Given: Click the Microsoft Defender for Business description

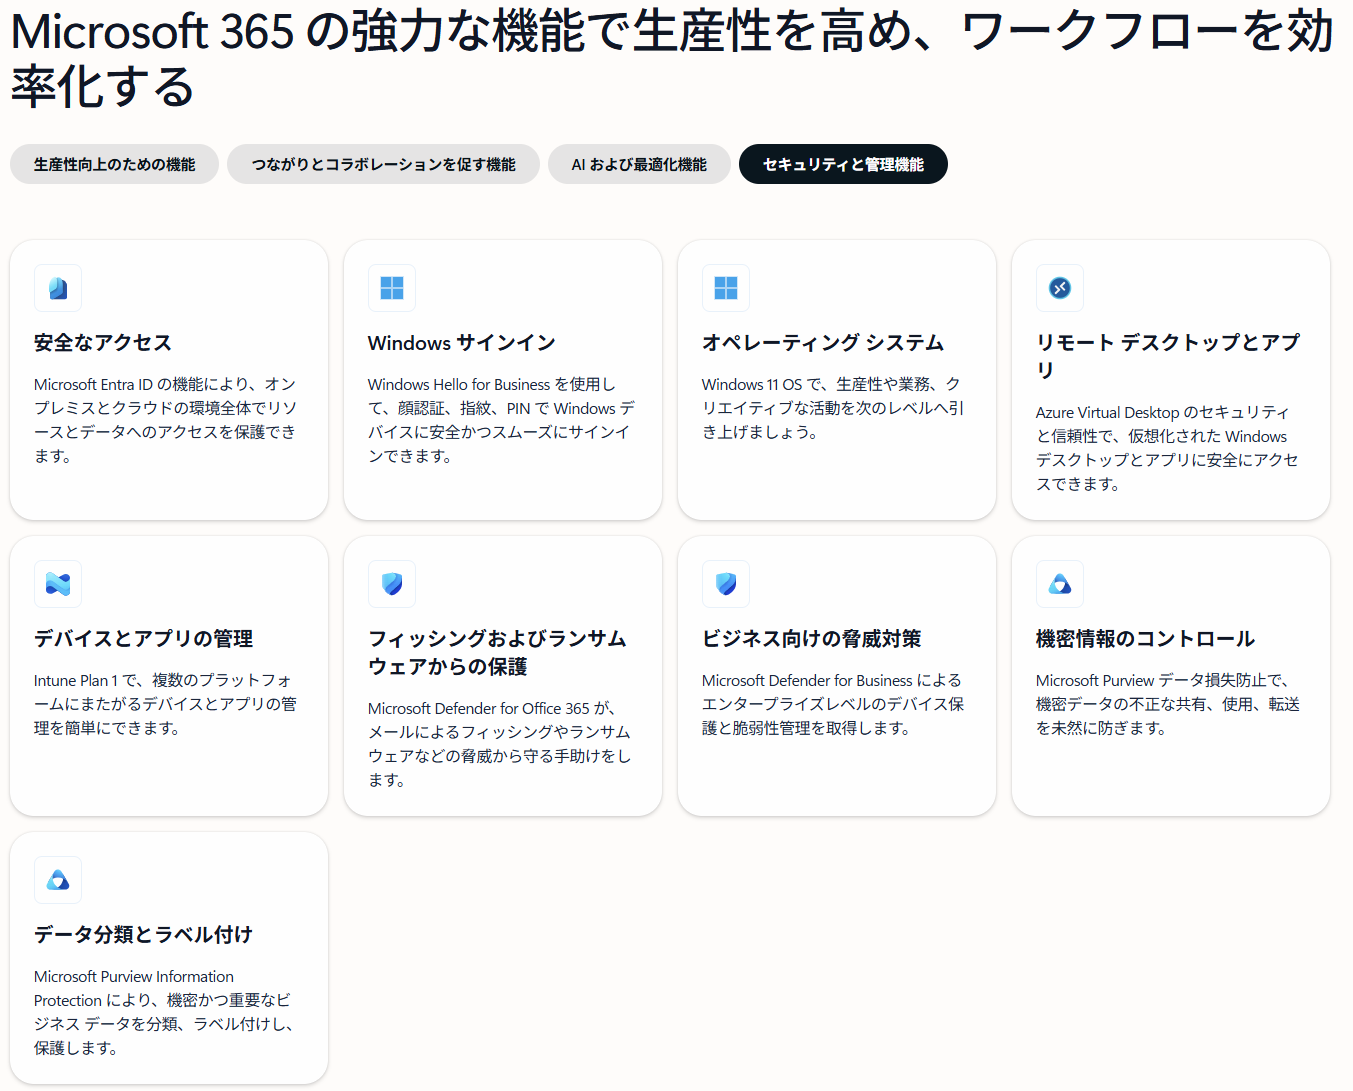Looking at the screenshot, I should pyautogui.click(x=833, y=704).
